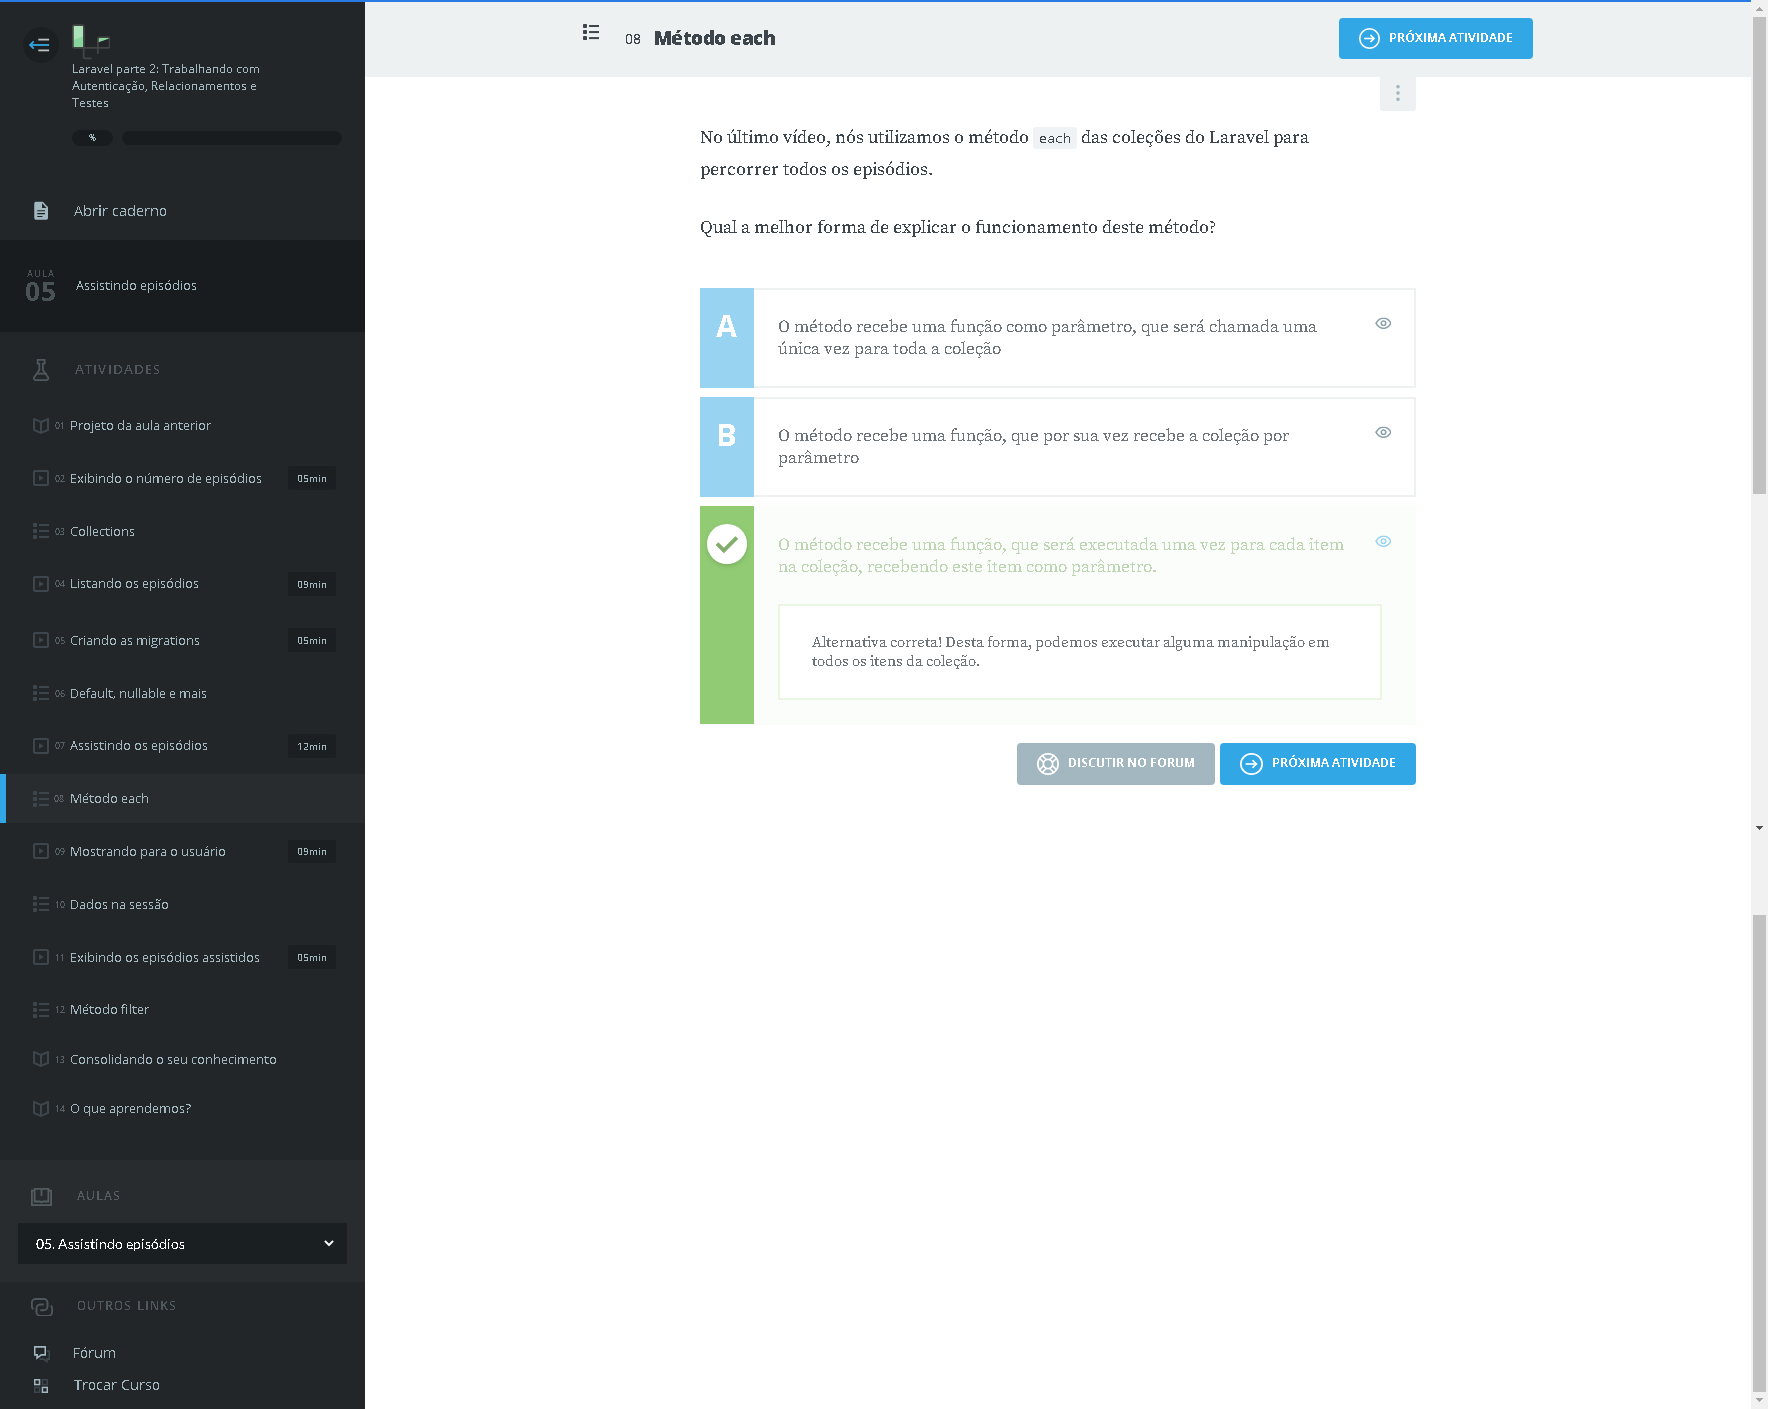Click the Fórum chat icon
This screenshot has height=1409, width=1768.
(x=41, y=1353)
